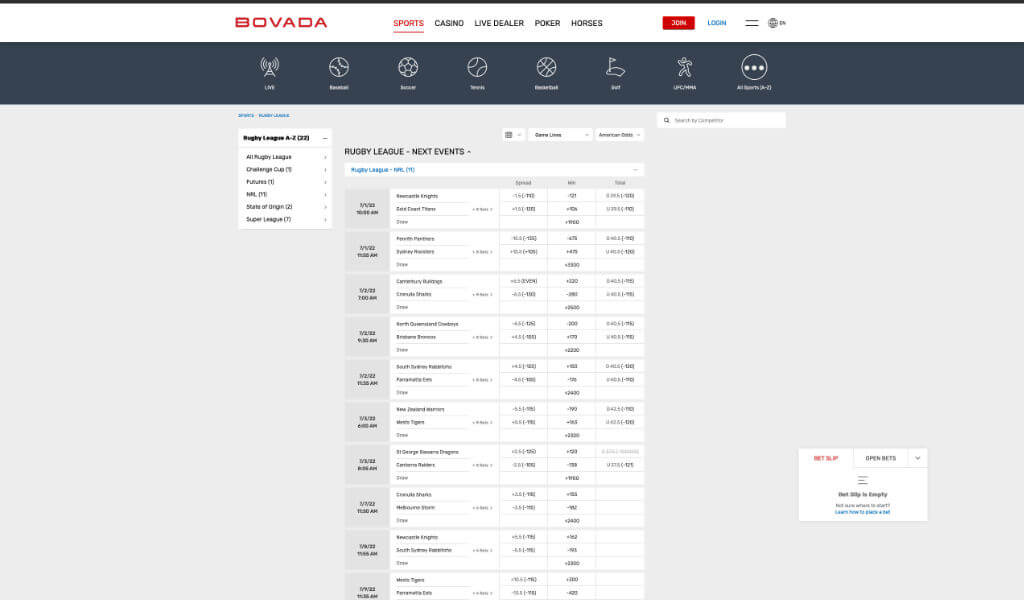Open 'Learn how to place a bet' link
This screenshot has height=600, width=1024.
[x=862, y=512]
